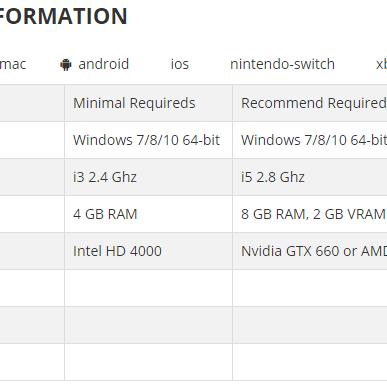Click the Recommend Requireds column header
Image resolution: width=387 pixels, height=387 pixels.
(310, 103)
